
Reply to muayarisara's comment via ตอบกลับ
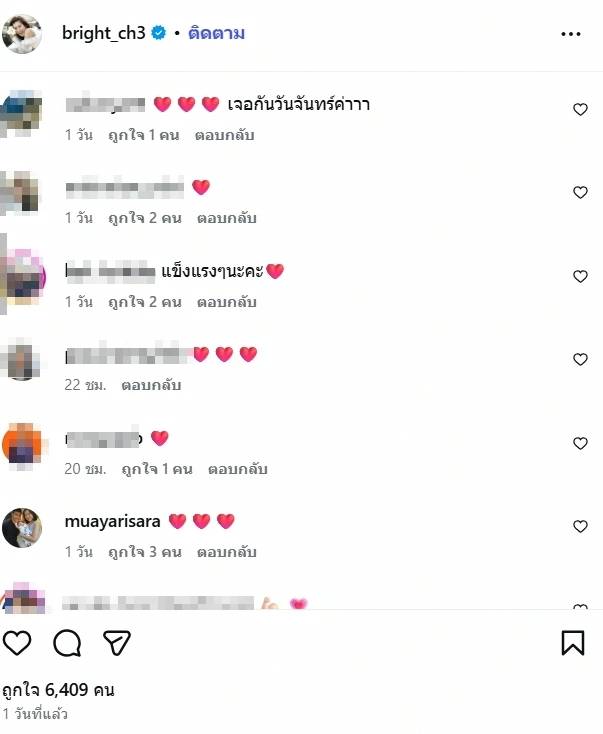click(227, 552)
